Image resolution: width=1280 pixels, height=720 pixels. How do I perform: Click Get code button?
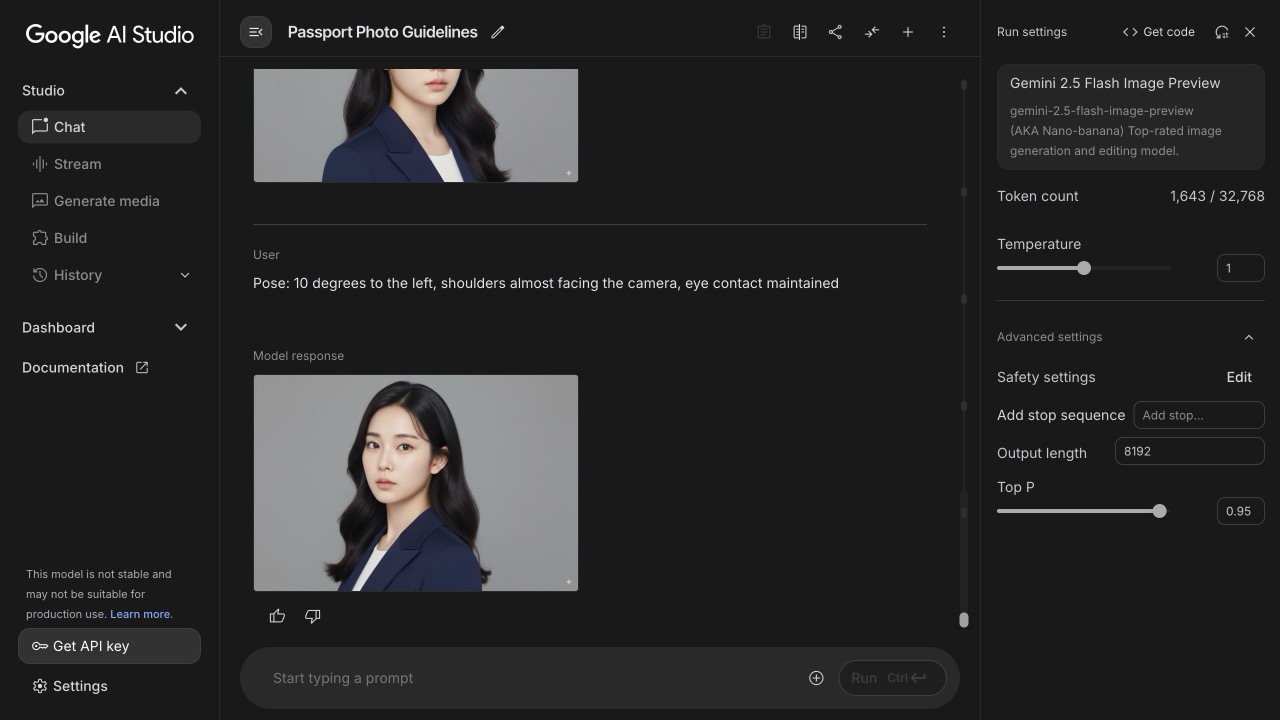[1159, 32]
